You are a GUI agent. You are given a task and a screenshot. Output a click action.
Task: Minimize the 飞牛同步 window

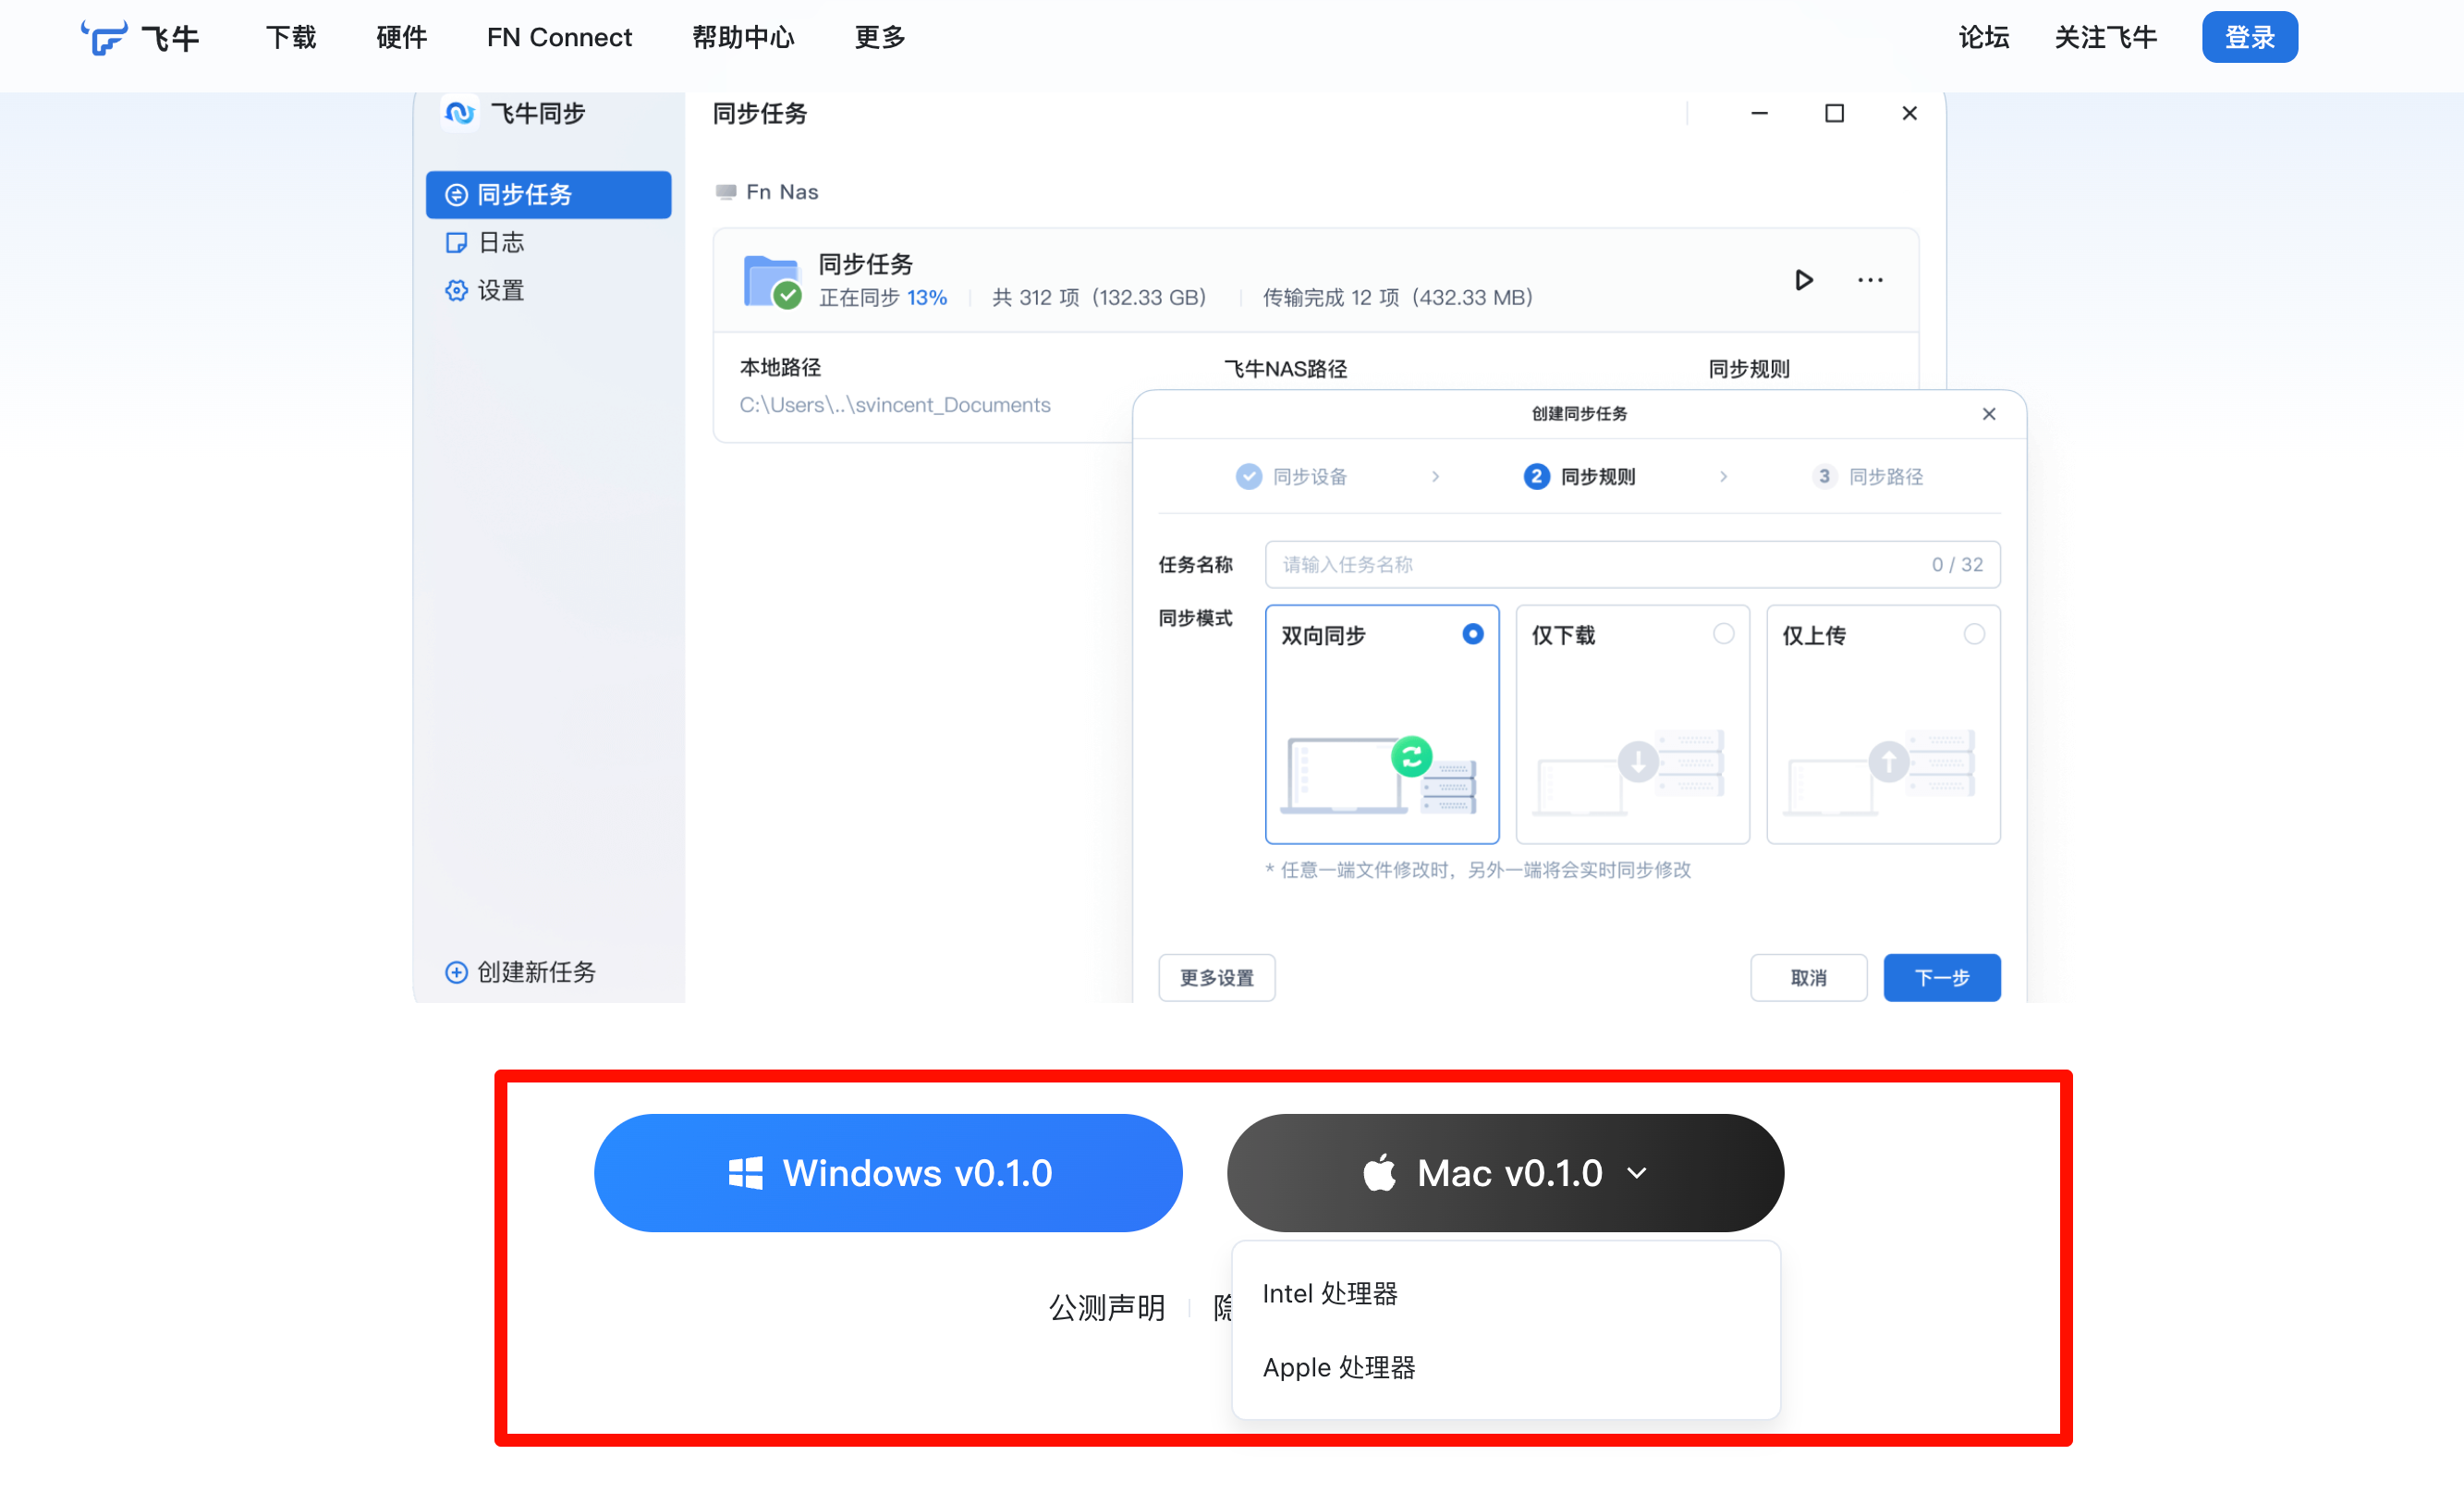click(1759, 113)
